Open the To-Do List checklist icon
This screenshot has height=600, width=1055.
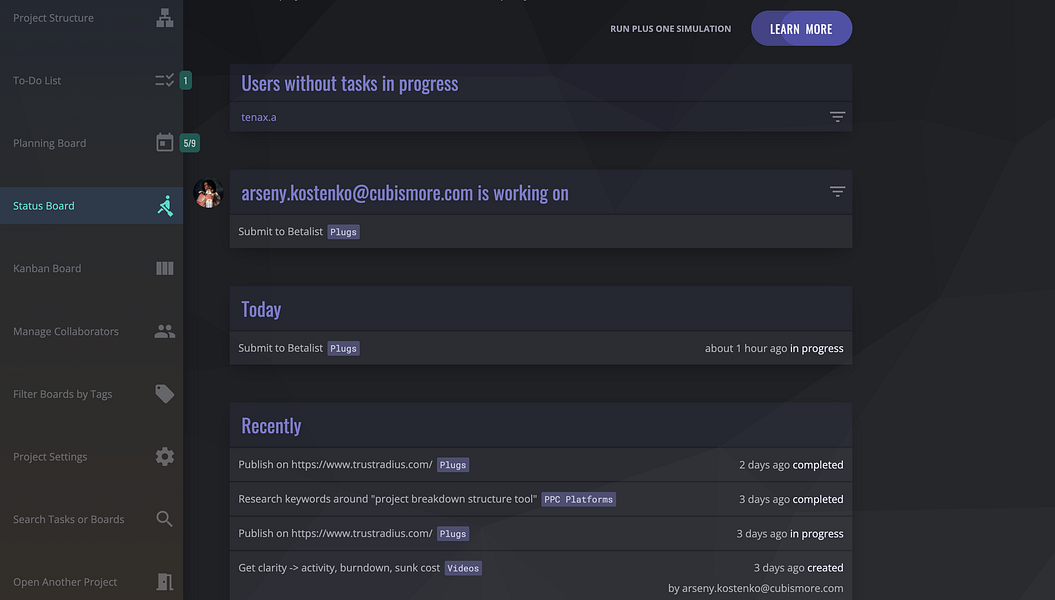[x=165, y=81]
